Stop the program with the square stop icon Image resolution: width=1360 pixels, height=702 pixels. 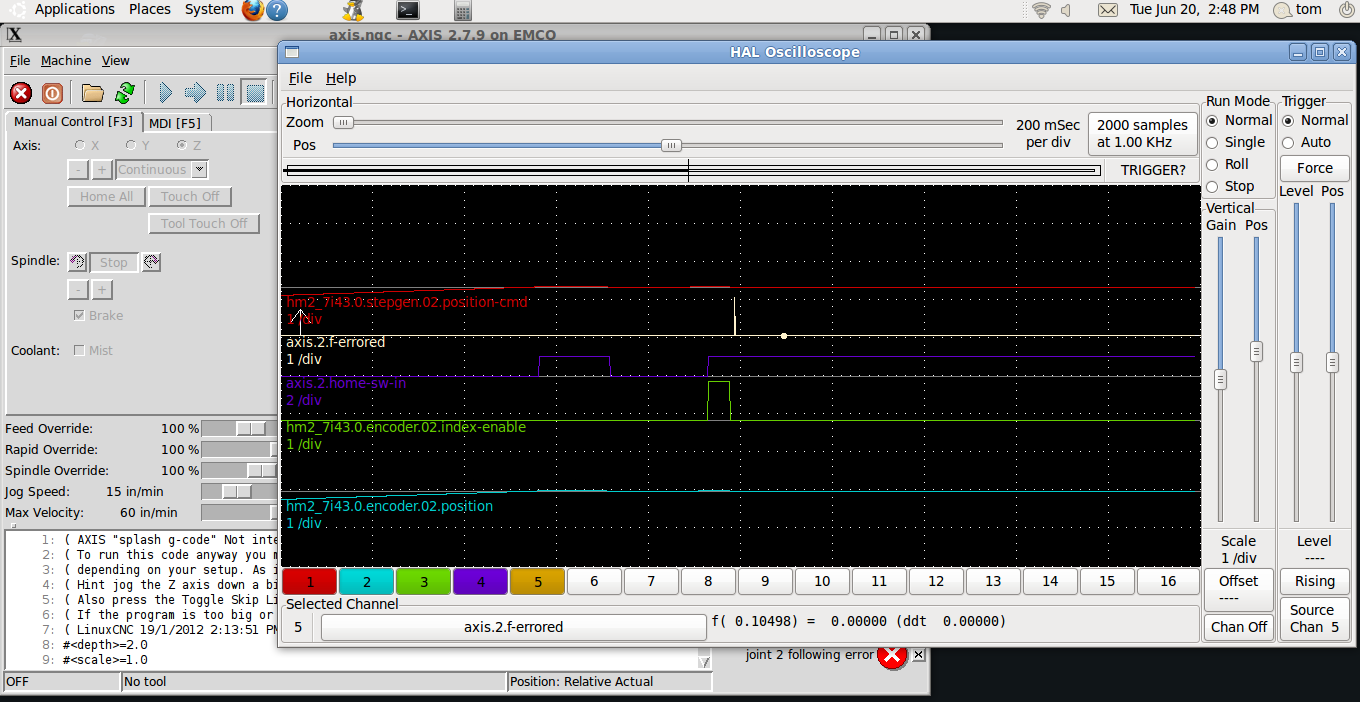[256, 93]
